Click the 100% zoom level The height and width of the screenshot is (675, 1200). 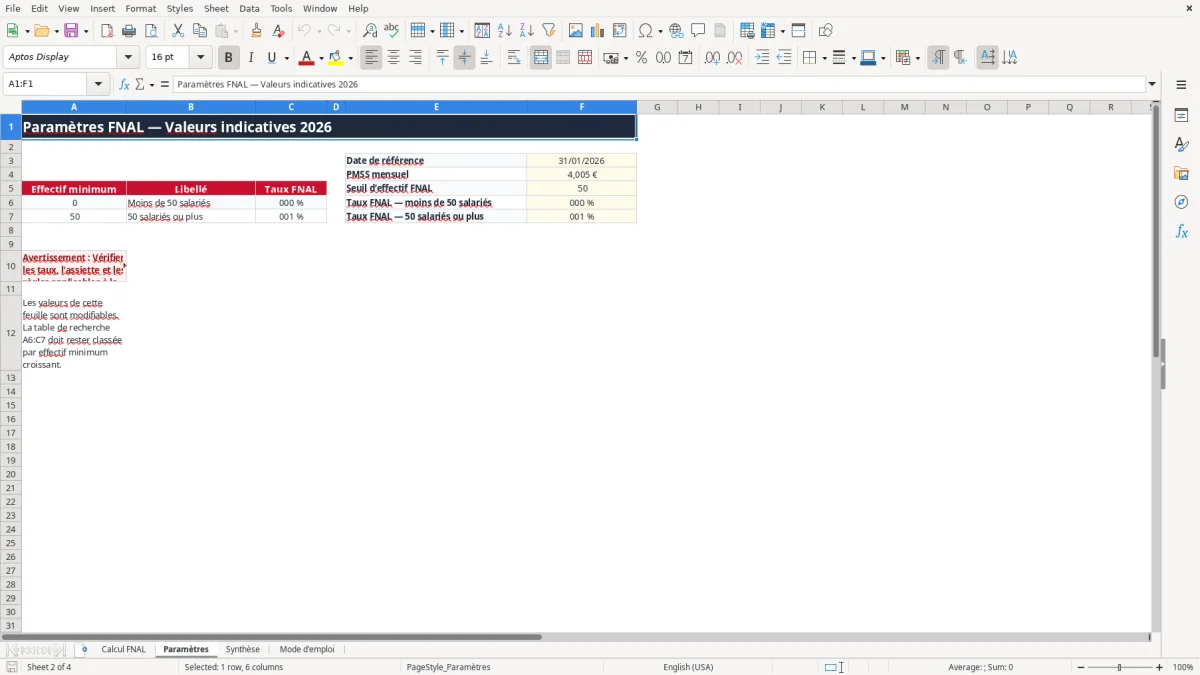click(x=1183, y=667)
